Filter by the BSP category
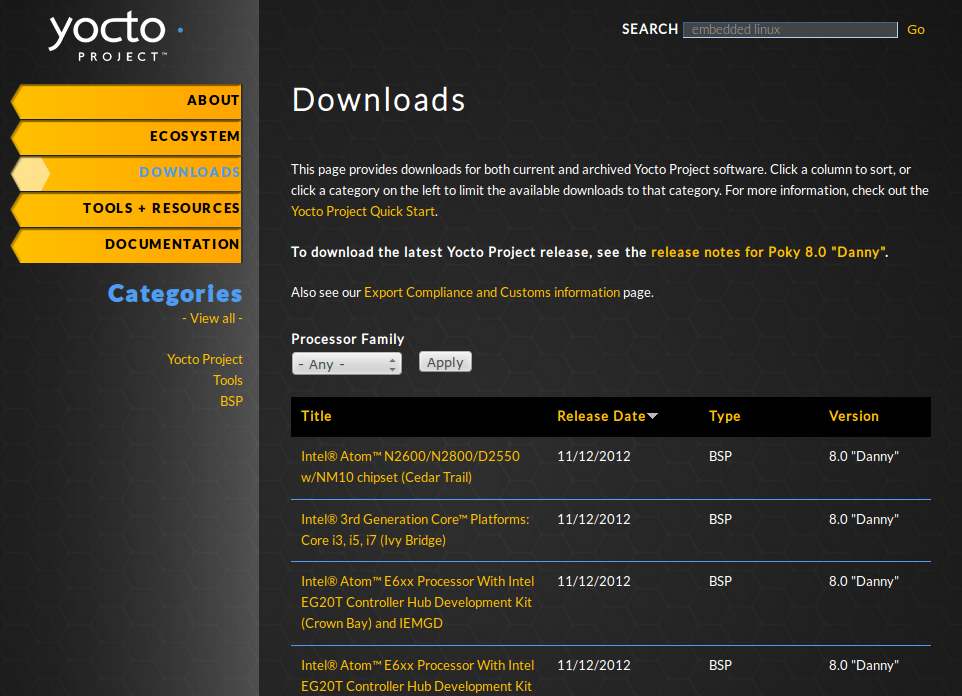This screenshot has width=962, height=696. coord(231,401)
